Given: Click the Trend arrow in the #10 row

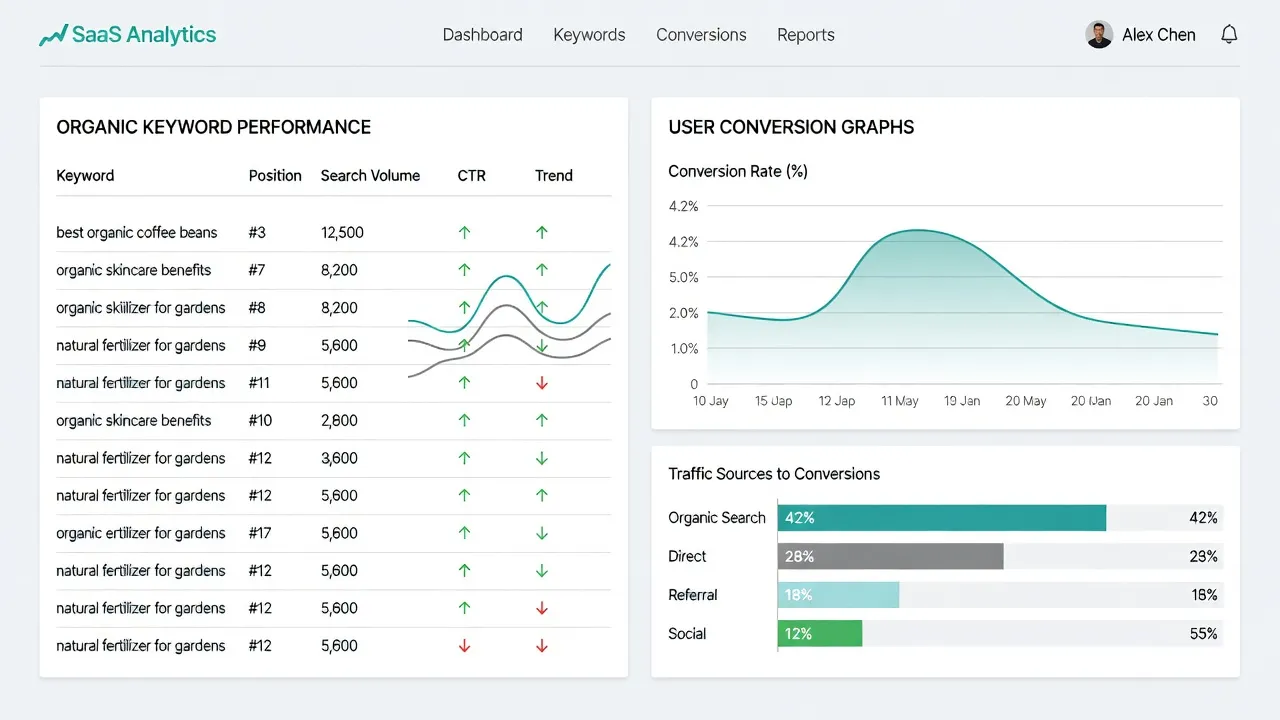Looking at the screenshot, I should coord(542,420).
